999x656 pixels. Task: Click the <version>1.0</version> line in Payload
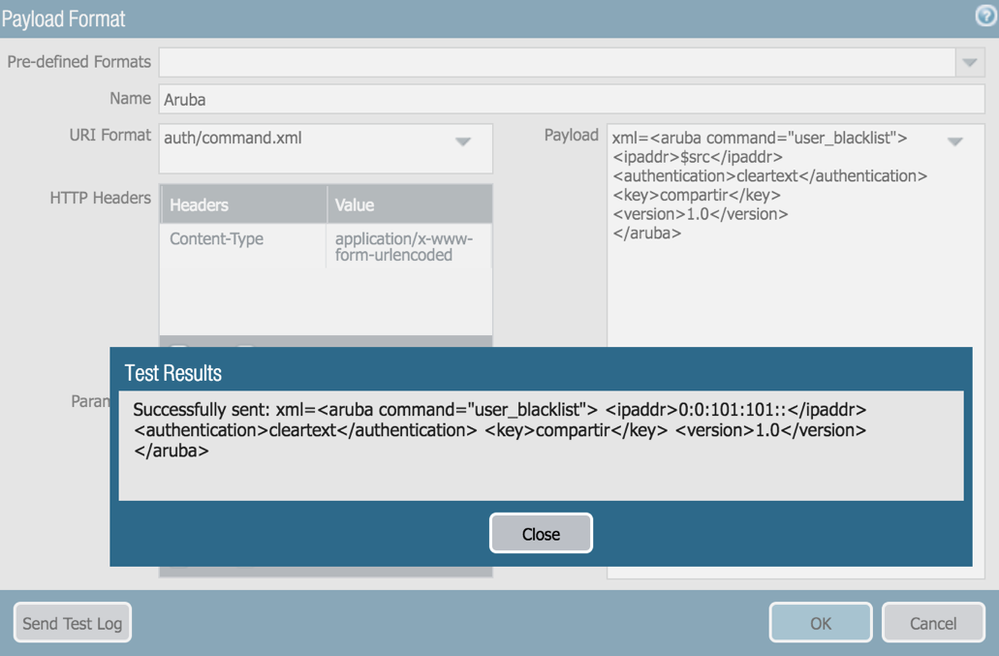point(700,214)
